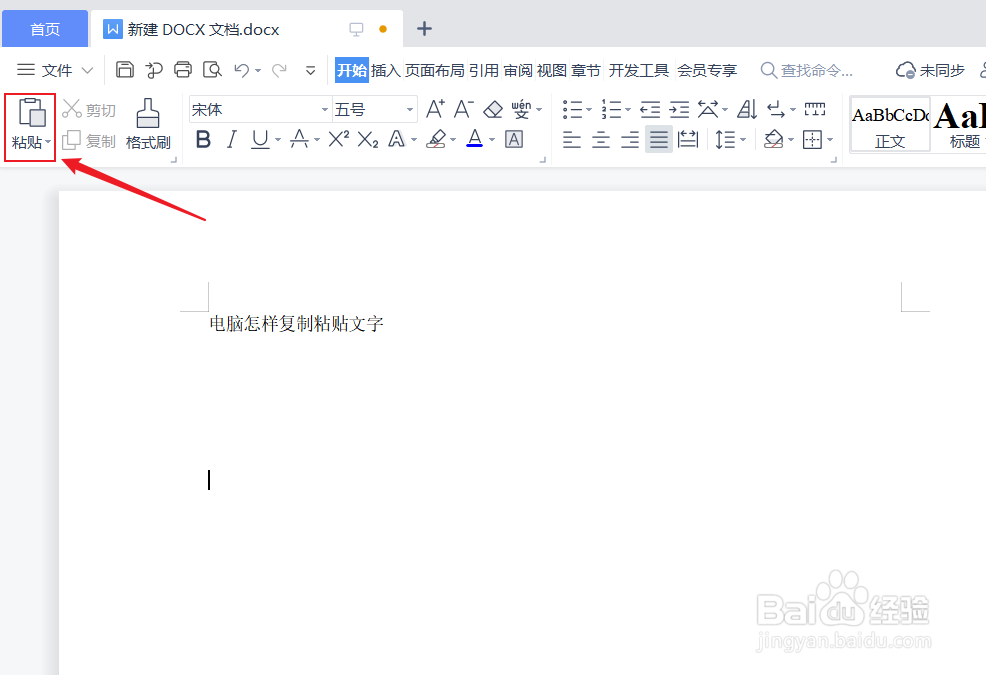Image resolution: width=986 pixels, height=675 pixels.
Task: Click the Copy button
Action: click(89, 140)
